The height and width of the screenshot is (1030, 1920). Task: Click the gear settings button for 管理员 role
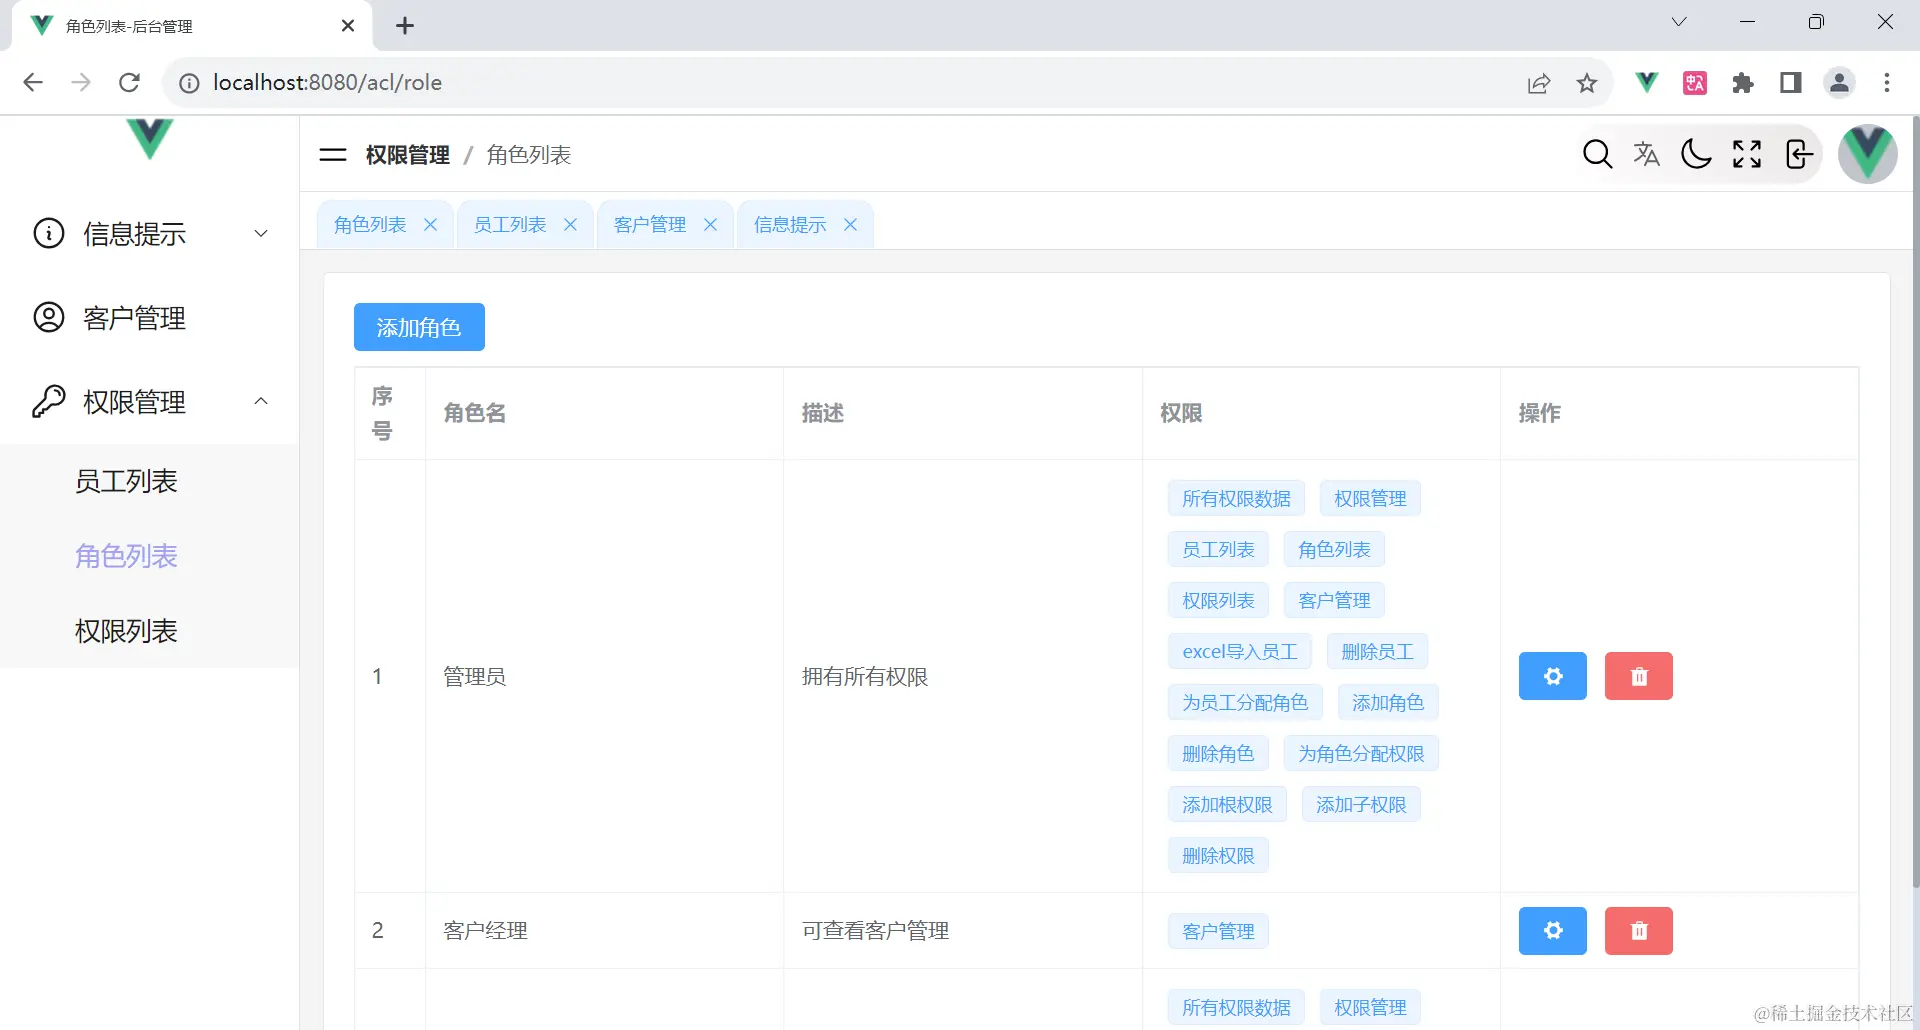(x=1552, y=675)
